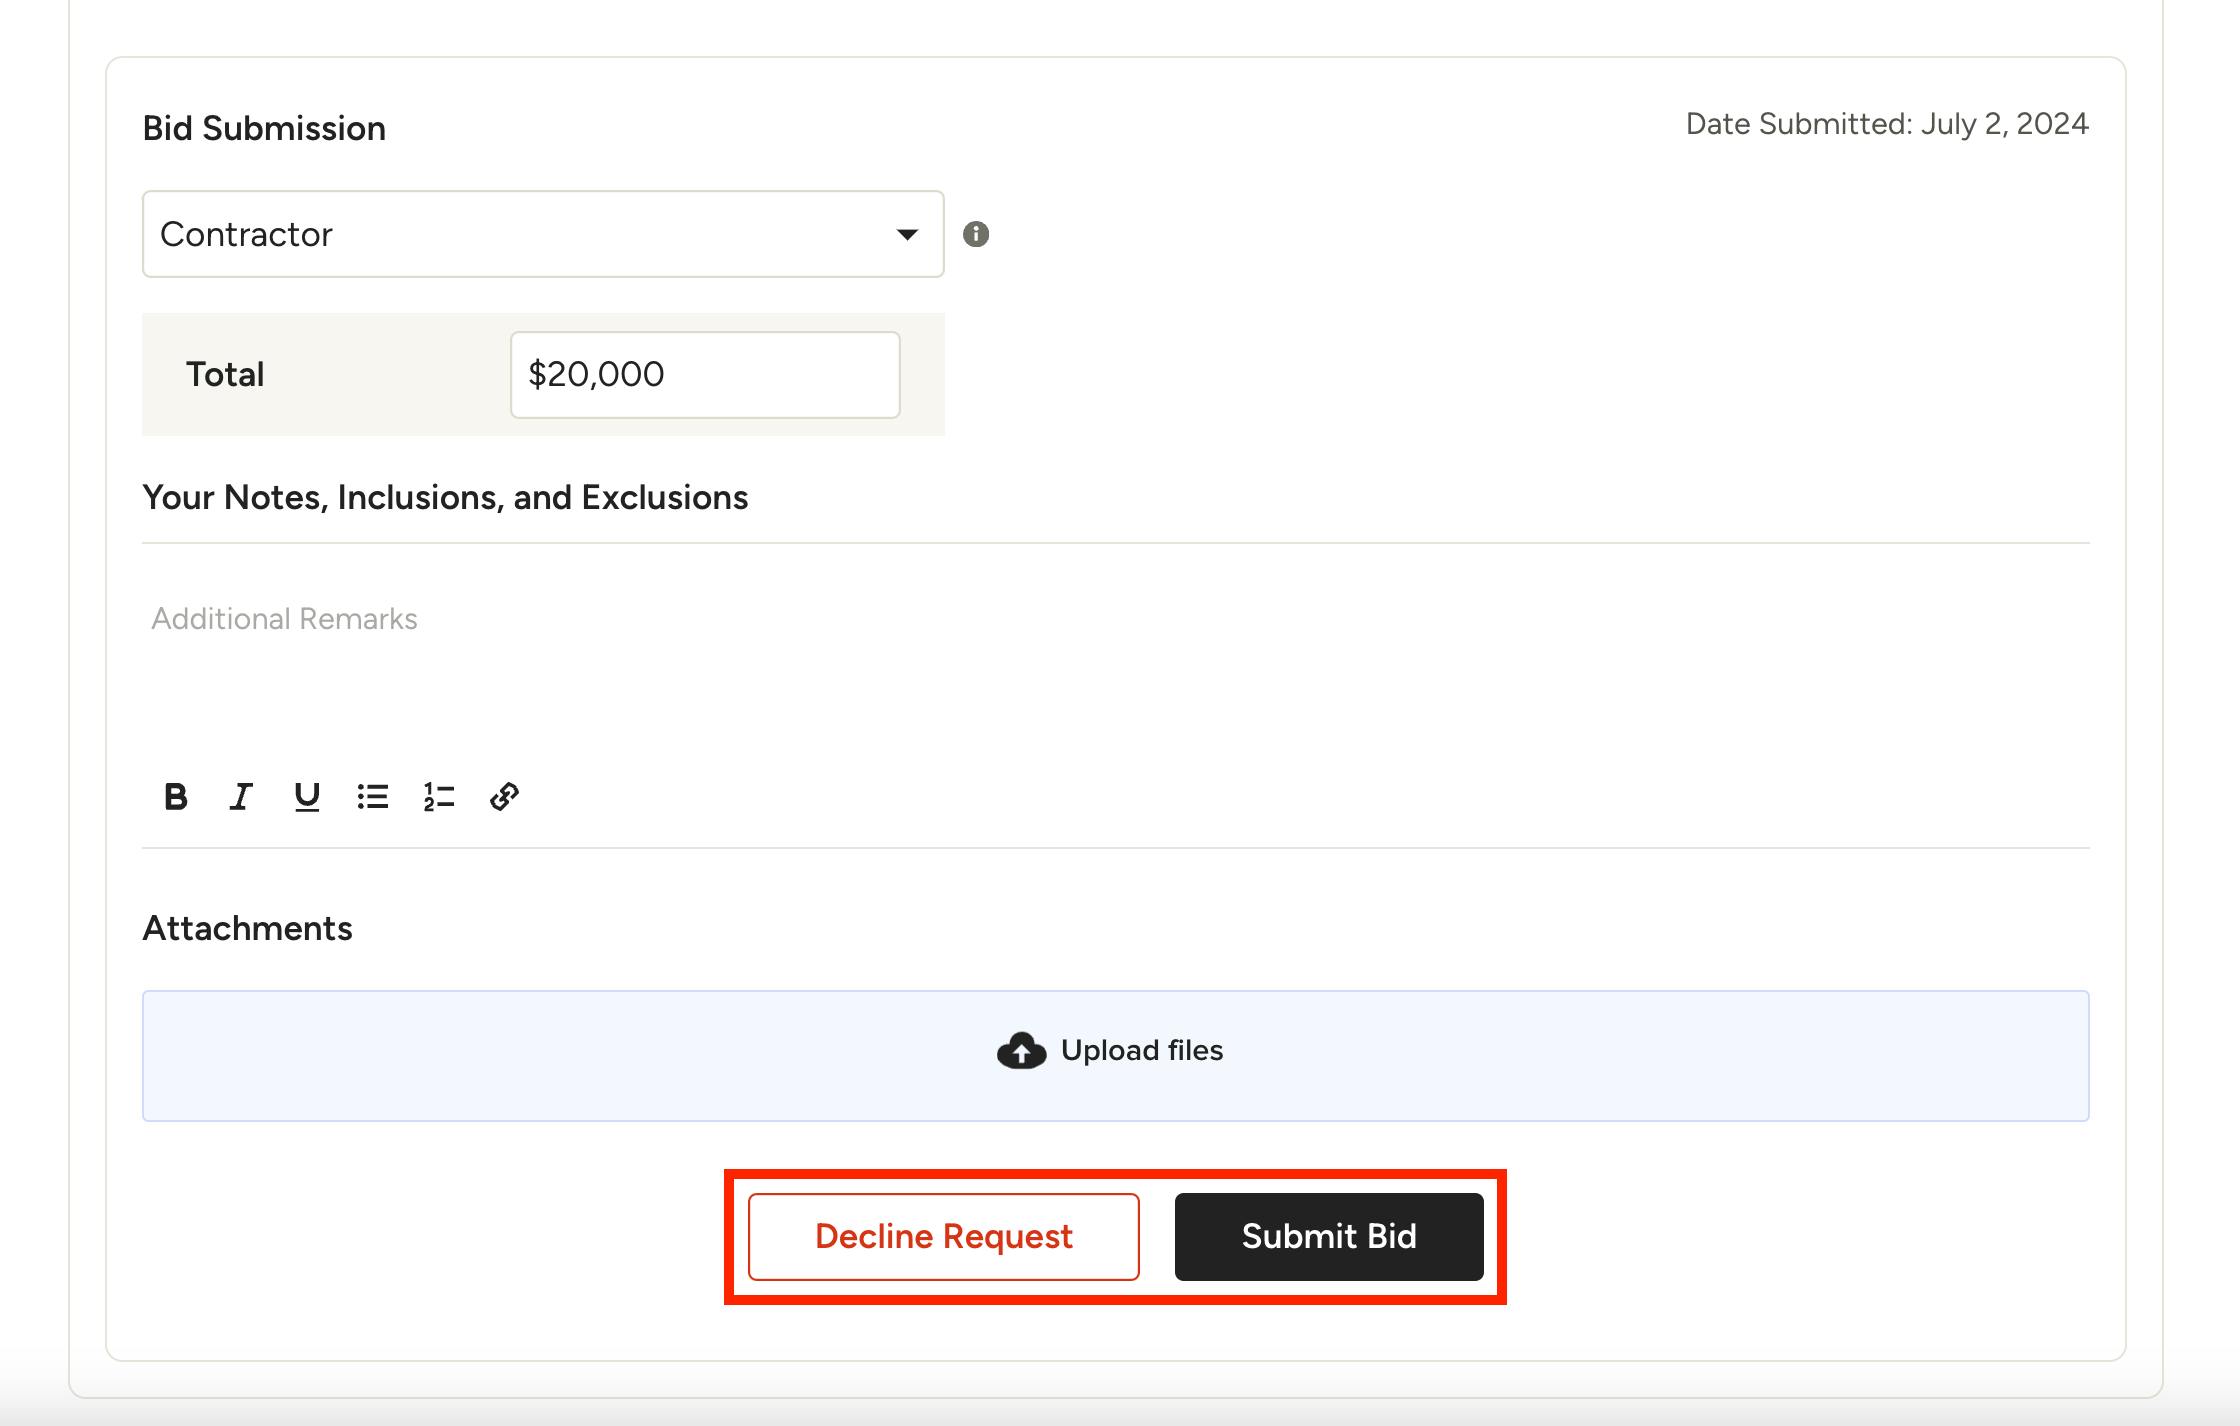Viewport: 2240px width, 1426px height.
Task: Toggle underline formatting button
Action: pos(307,797)
